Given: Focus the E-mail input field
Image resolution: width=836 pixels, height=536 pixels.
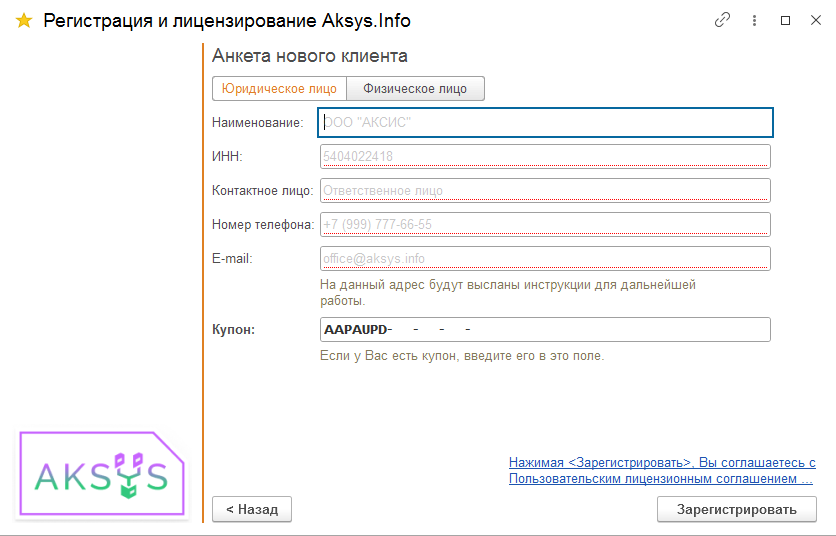Looking at the screenshot, I should 545,259.
